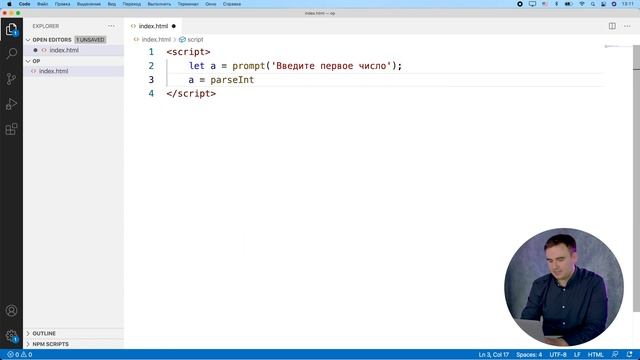Open the Apple menu
This screenshot has width=640, height=360.
click(9, 4)
